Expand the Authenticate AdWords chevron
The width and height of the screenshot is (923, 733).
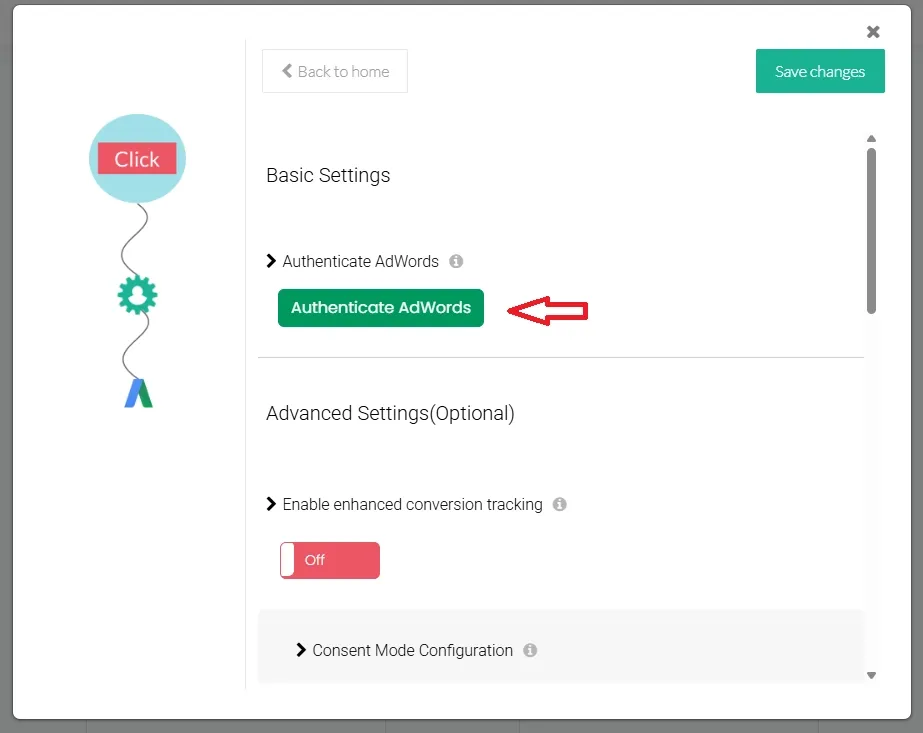click(x=271, y=261)
